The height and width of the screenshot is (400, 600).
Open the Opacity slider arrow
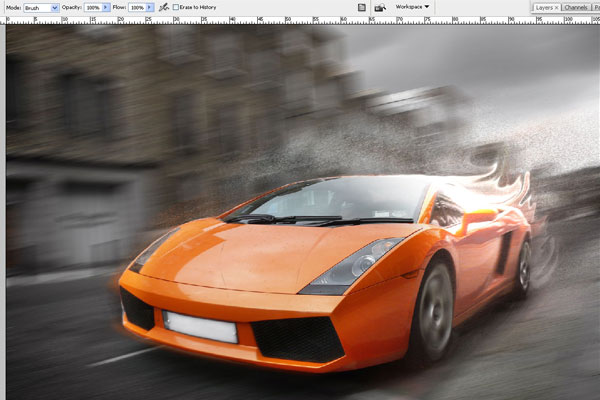click(x=106, y=7)
